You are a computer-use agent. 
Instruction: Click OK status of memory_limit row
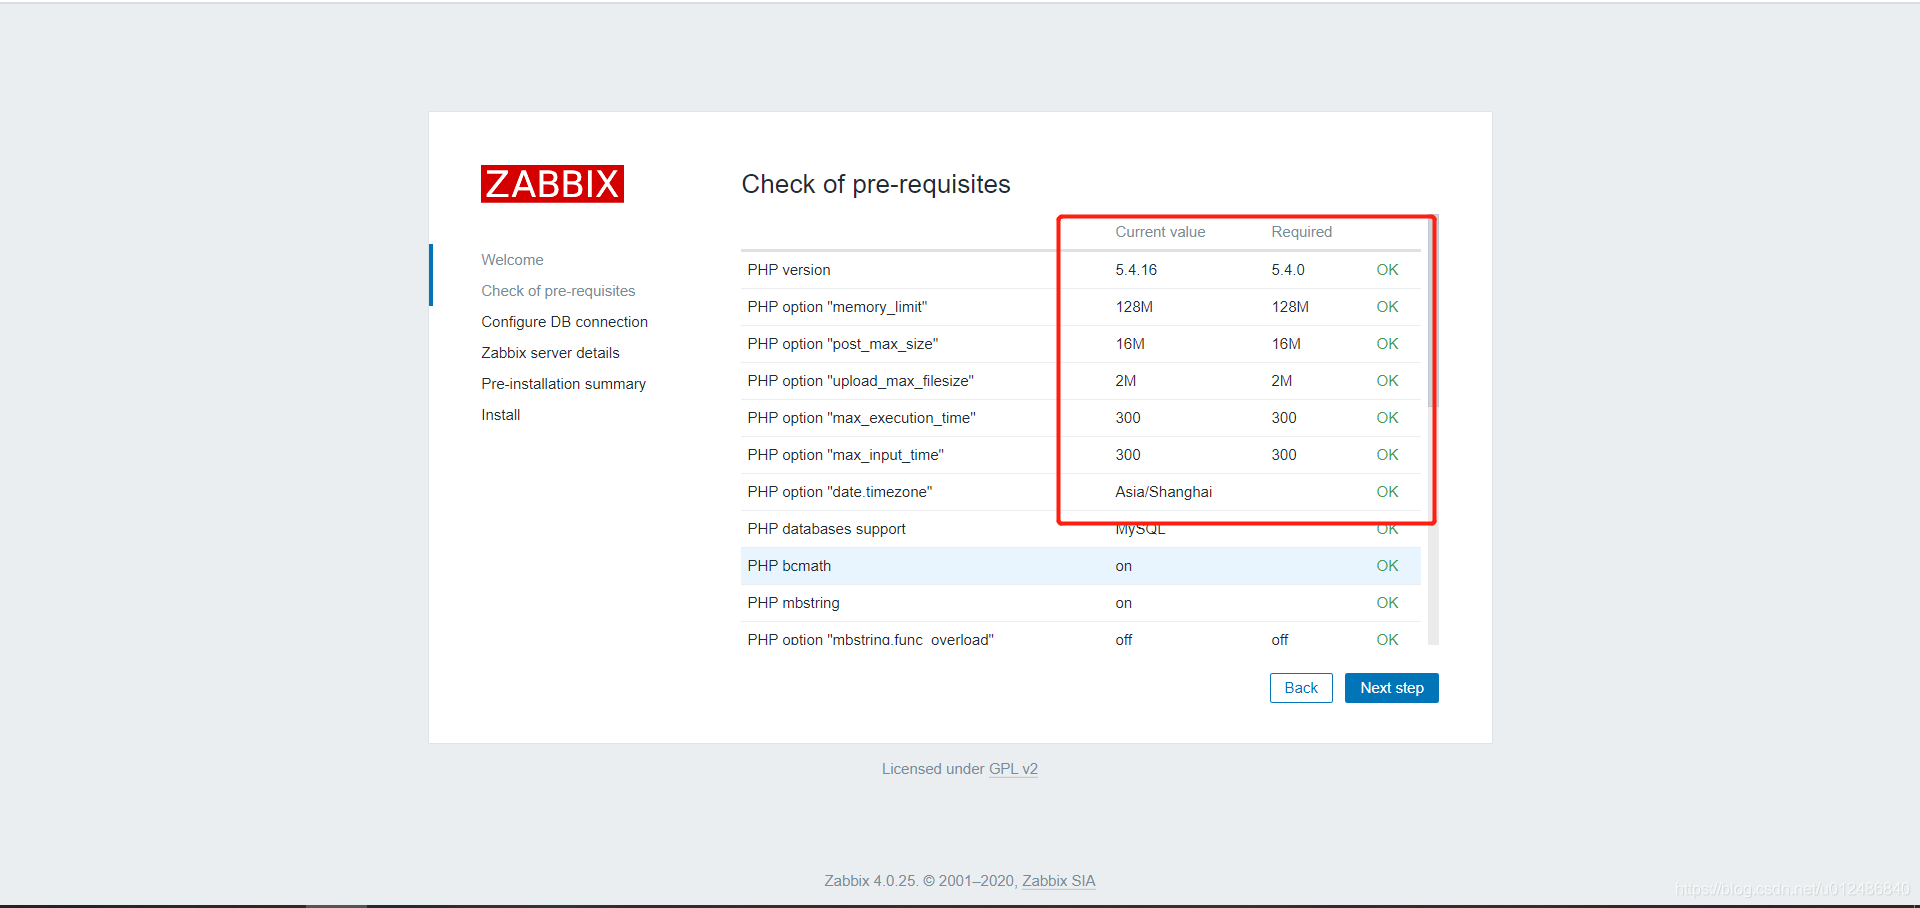pyautogui.click(x=1387, y=307)
